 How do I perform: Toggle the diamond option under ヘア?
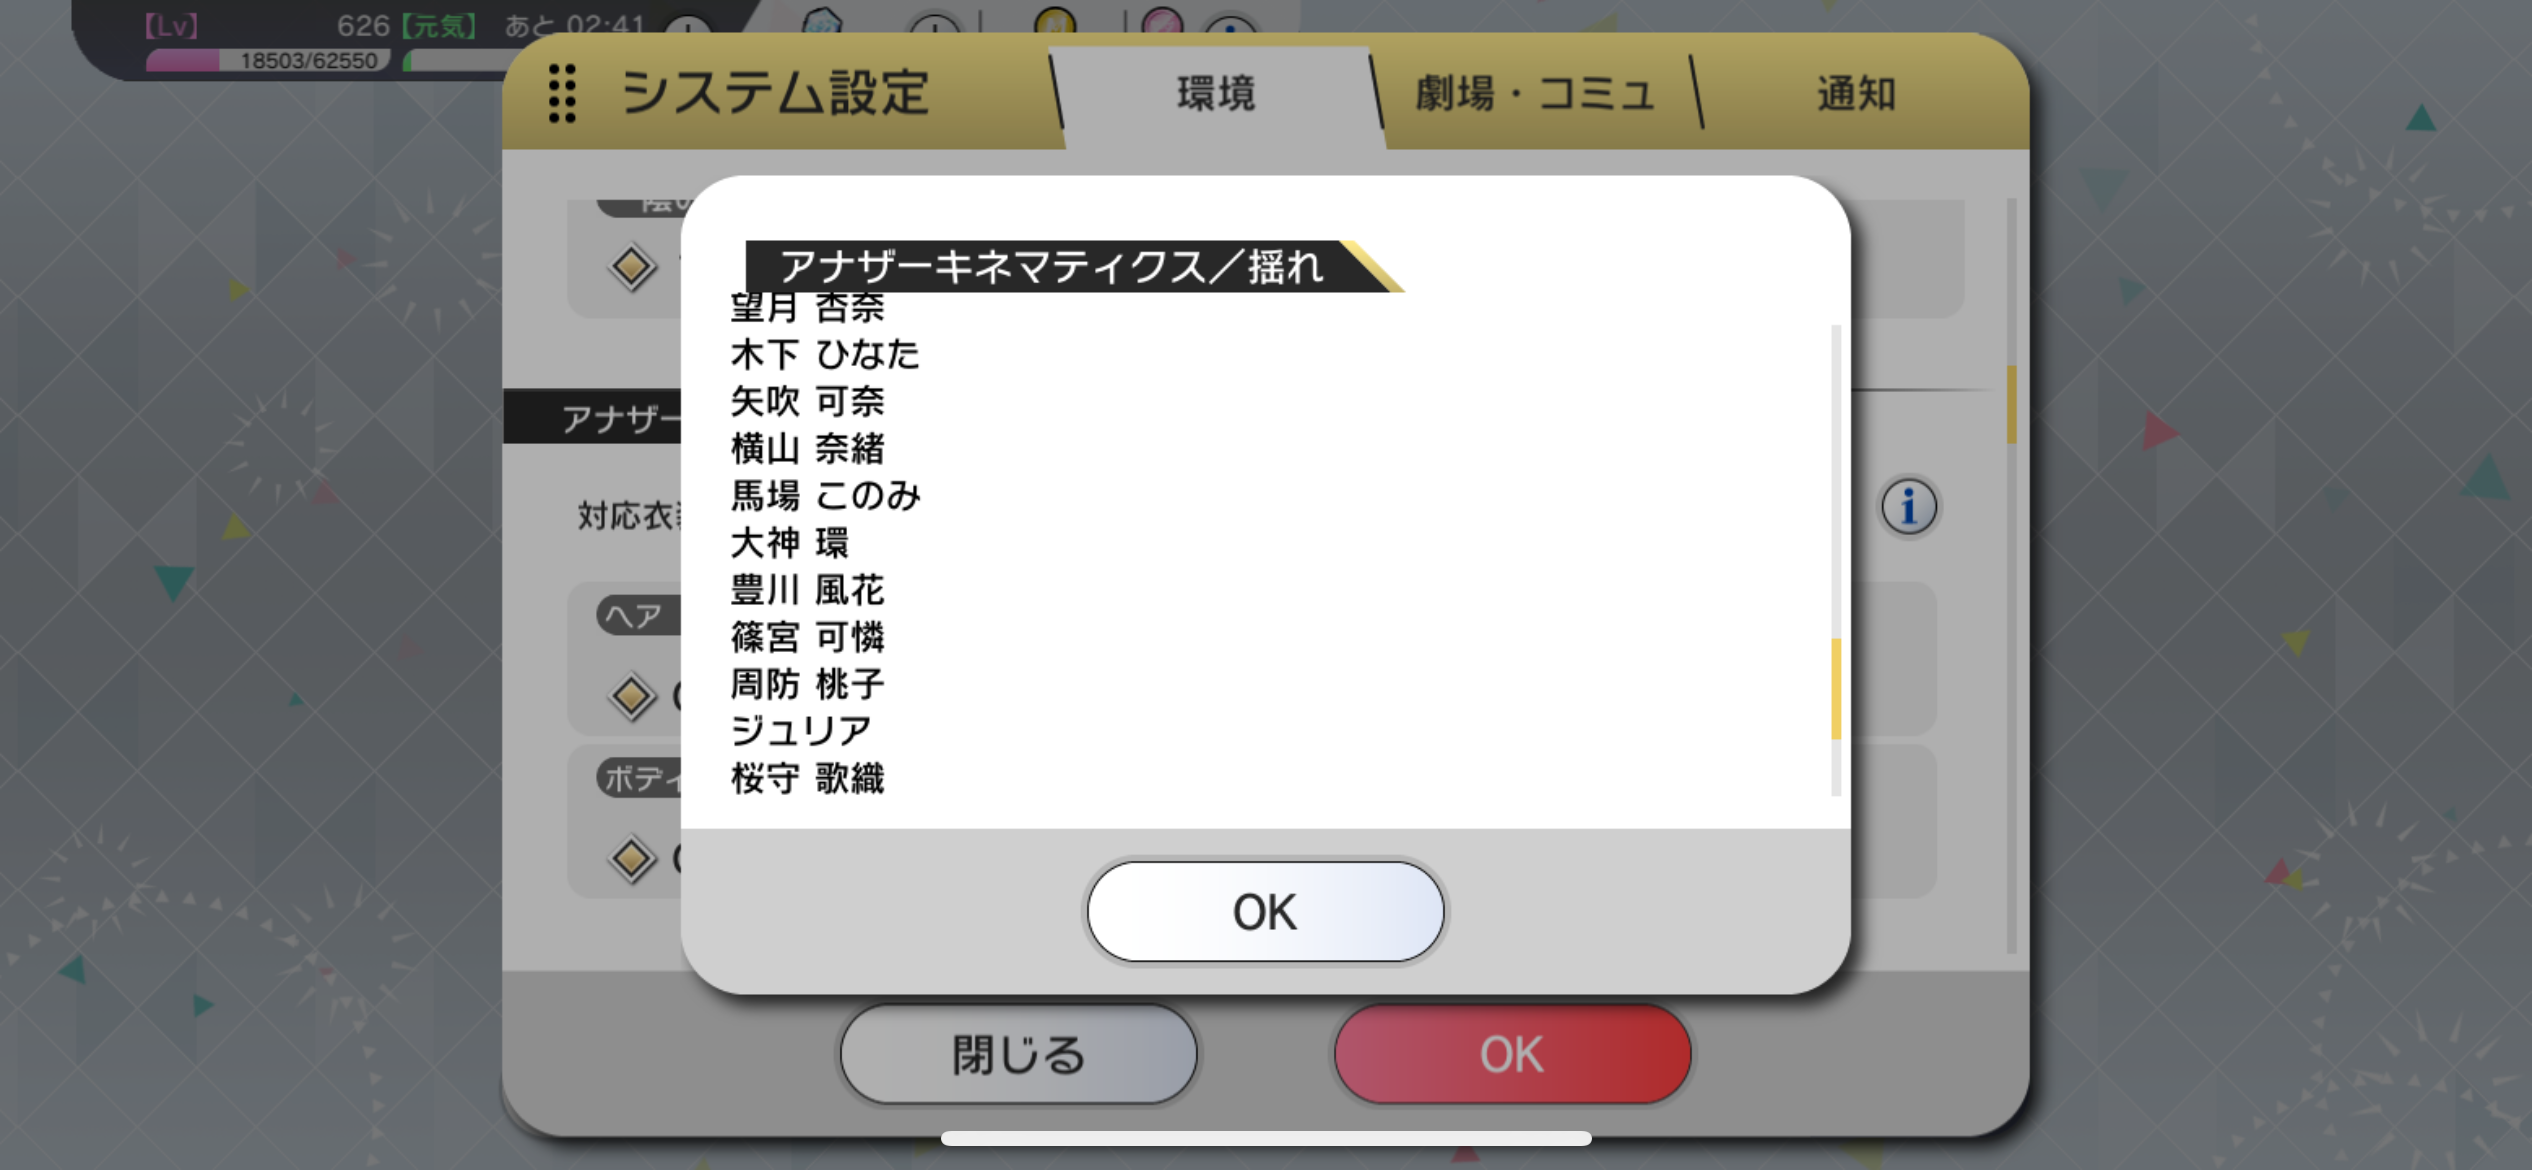[632, 696]
